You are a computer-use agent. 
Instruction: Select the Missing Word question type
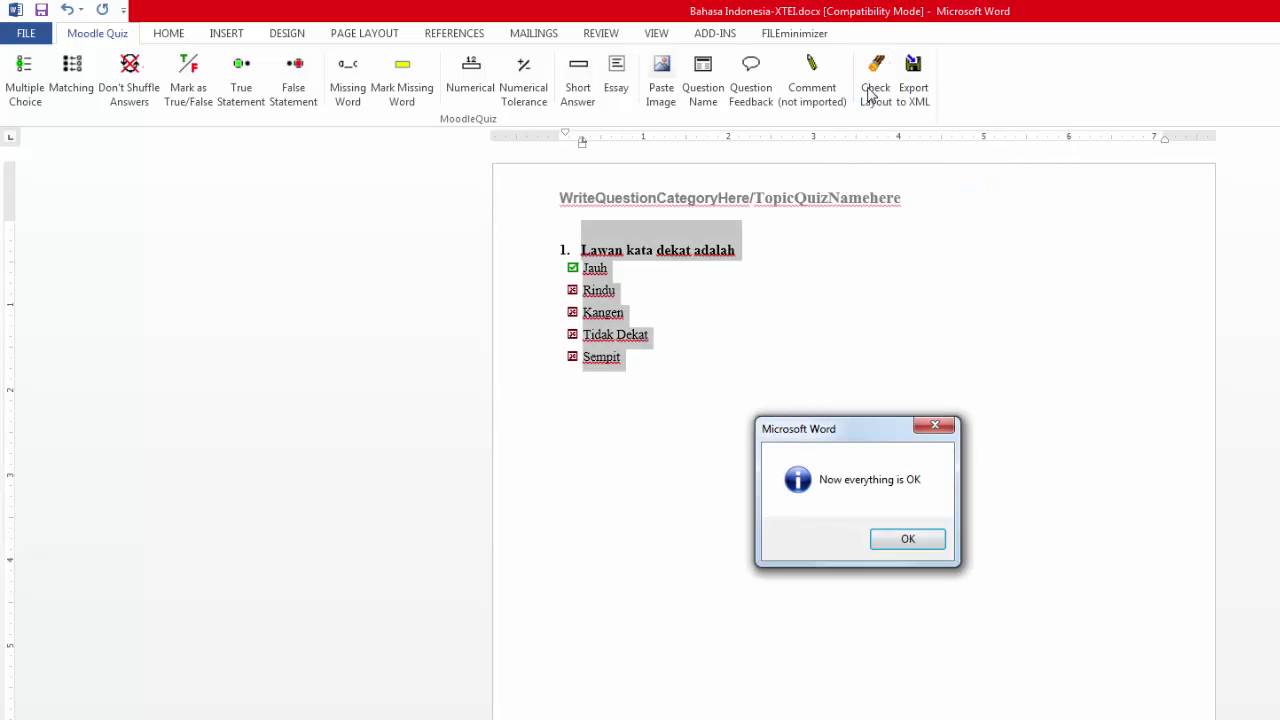348,80
